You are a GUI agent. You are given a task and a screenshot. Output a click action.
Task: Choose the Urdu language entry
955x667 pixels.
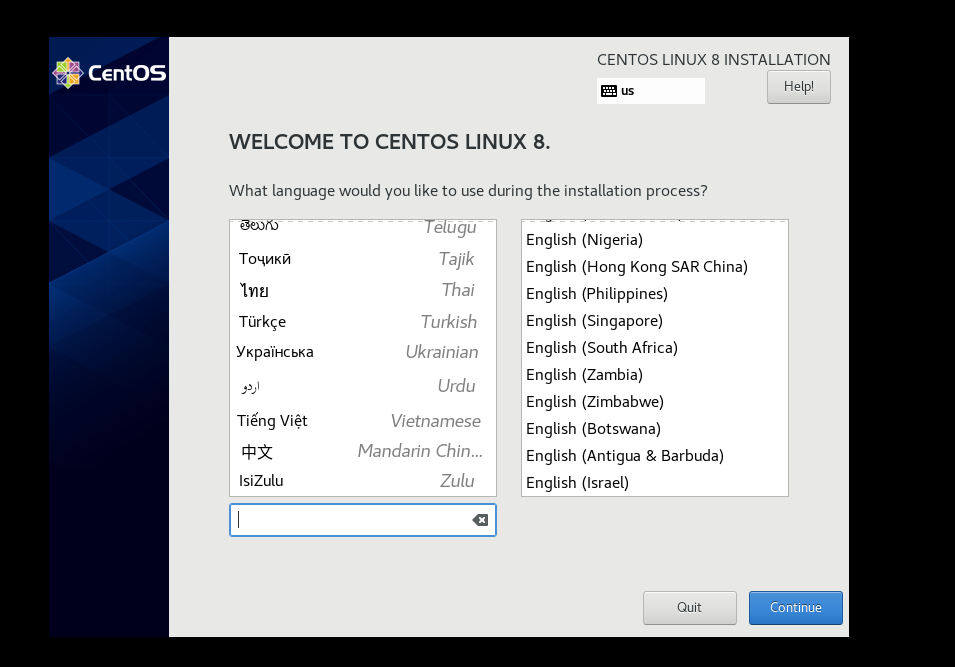[x=358, y=386]
